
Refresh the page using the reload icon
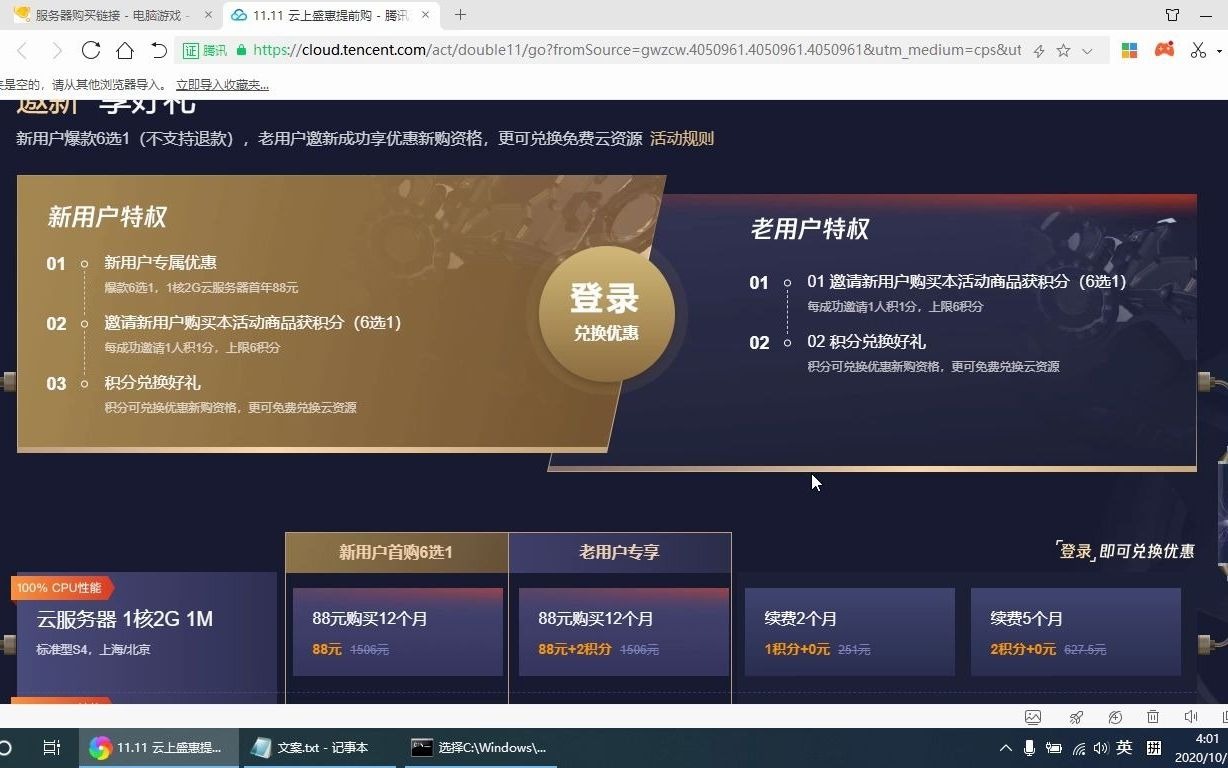click(x=91, y=50)
